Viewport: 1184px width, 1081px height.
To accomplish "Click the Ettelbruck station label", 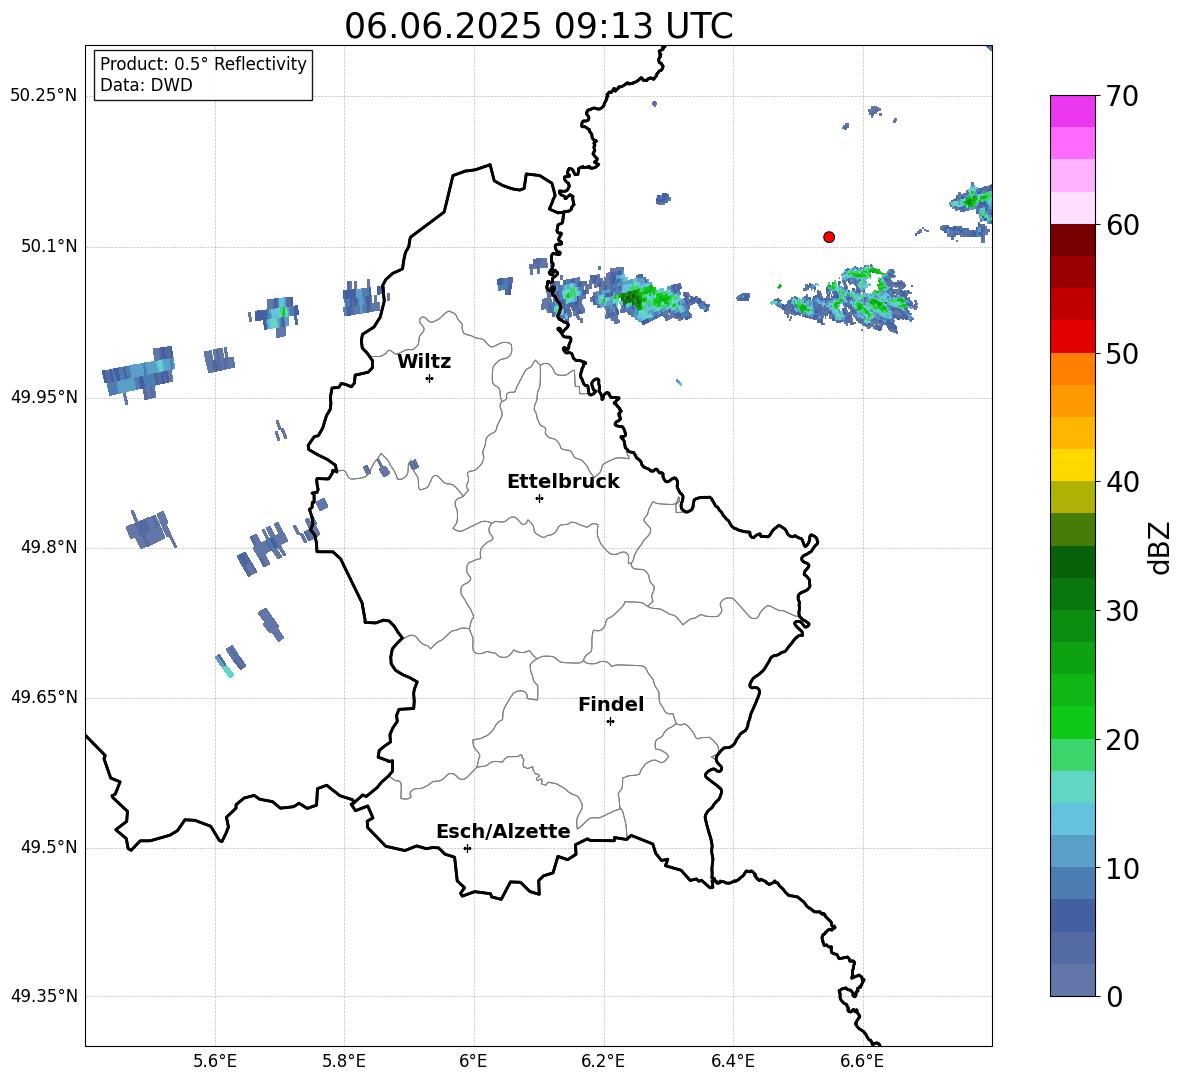I will point(563,482).
